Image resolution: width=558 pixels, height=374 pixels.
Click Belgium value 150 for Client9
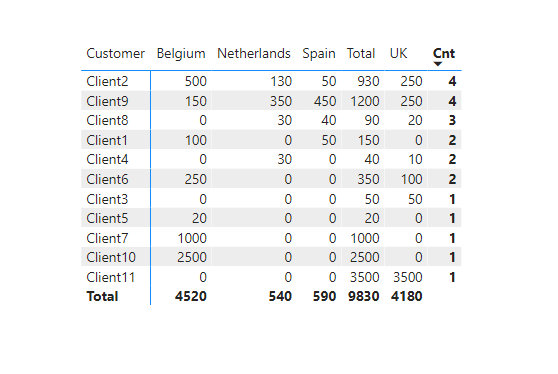[196, 101]
